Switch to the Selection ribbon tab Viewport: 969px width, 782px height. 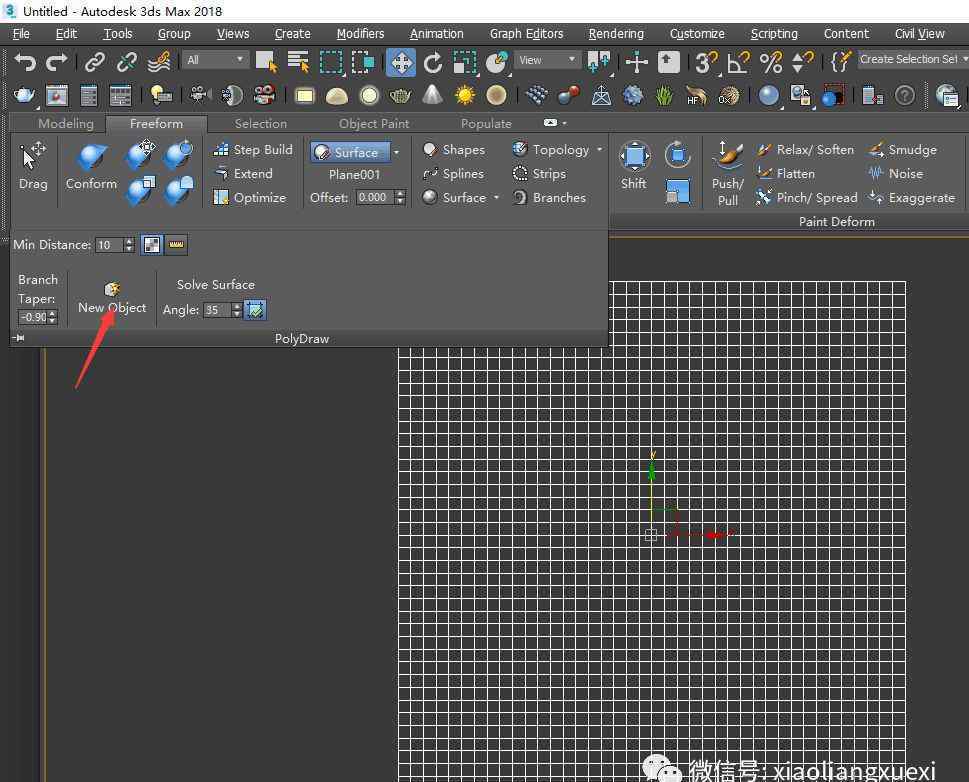261,124
